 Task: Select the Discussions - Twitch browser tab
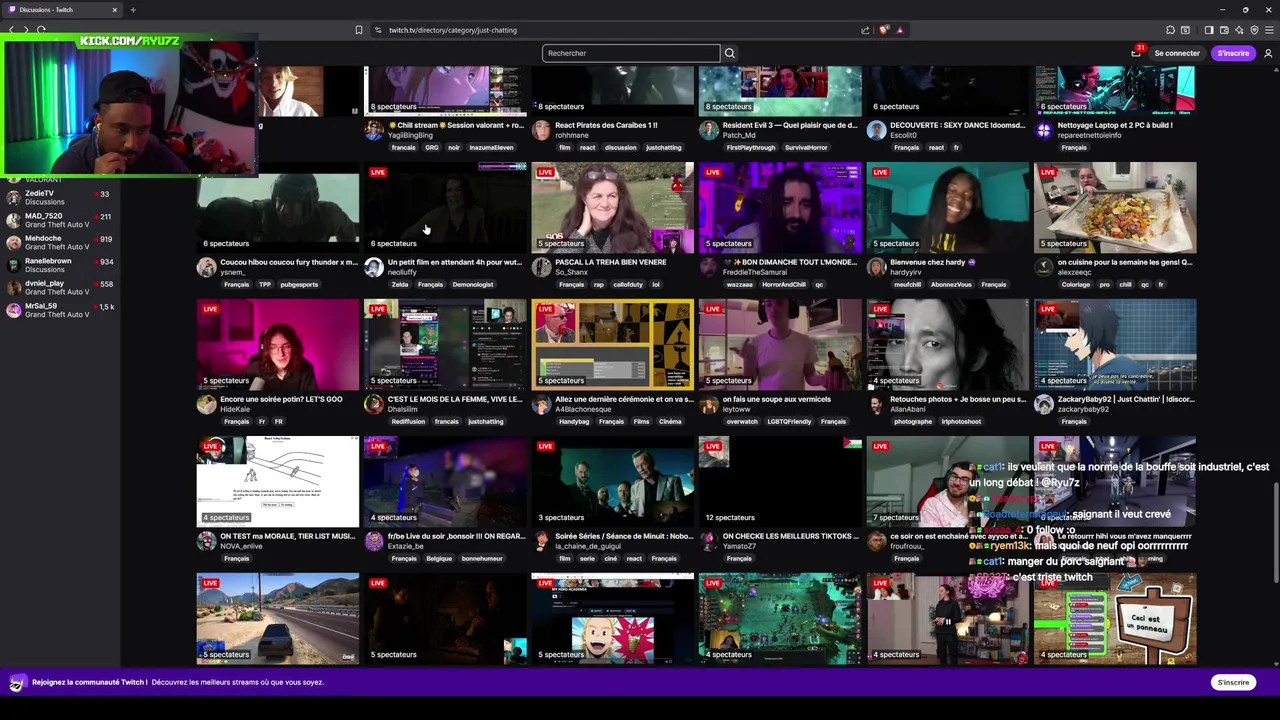61,10
